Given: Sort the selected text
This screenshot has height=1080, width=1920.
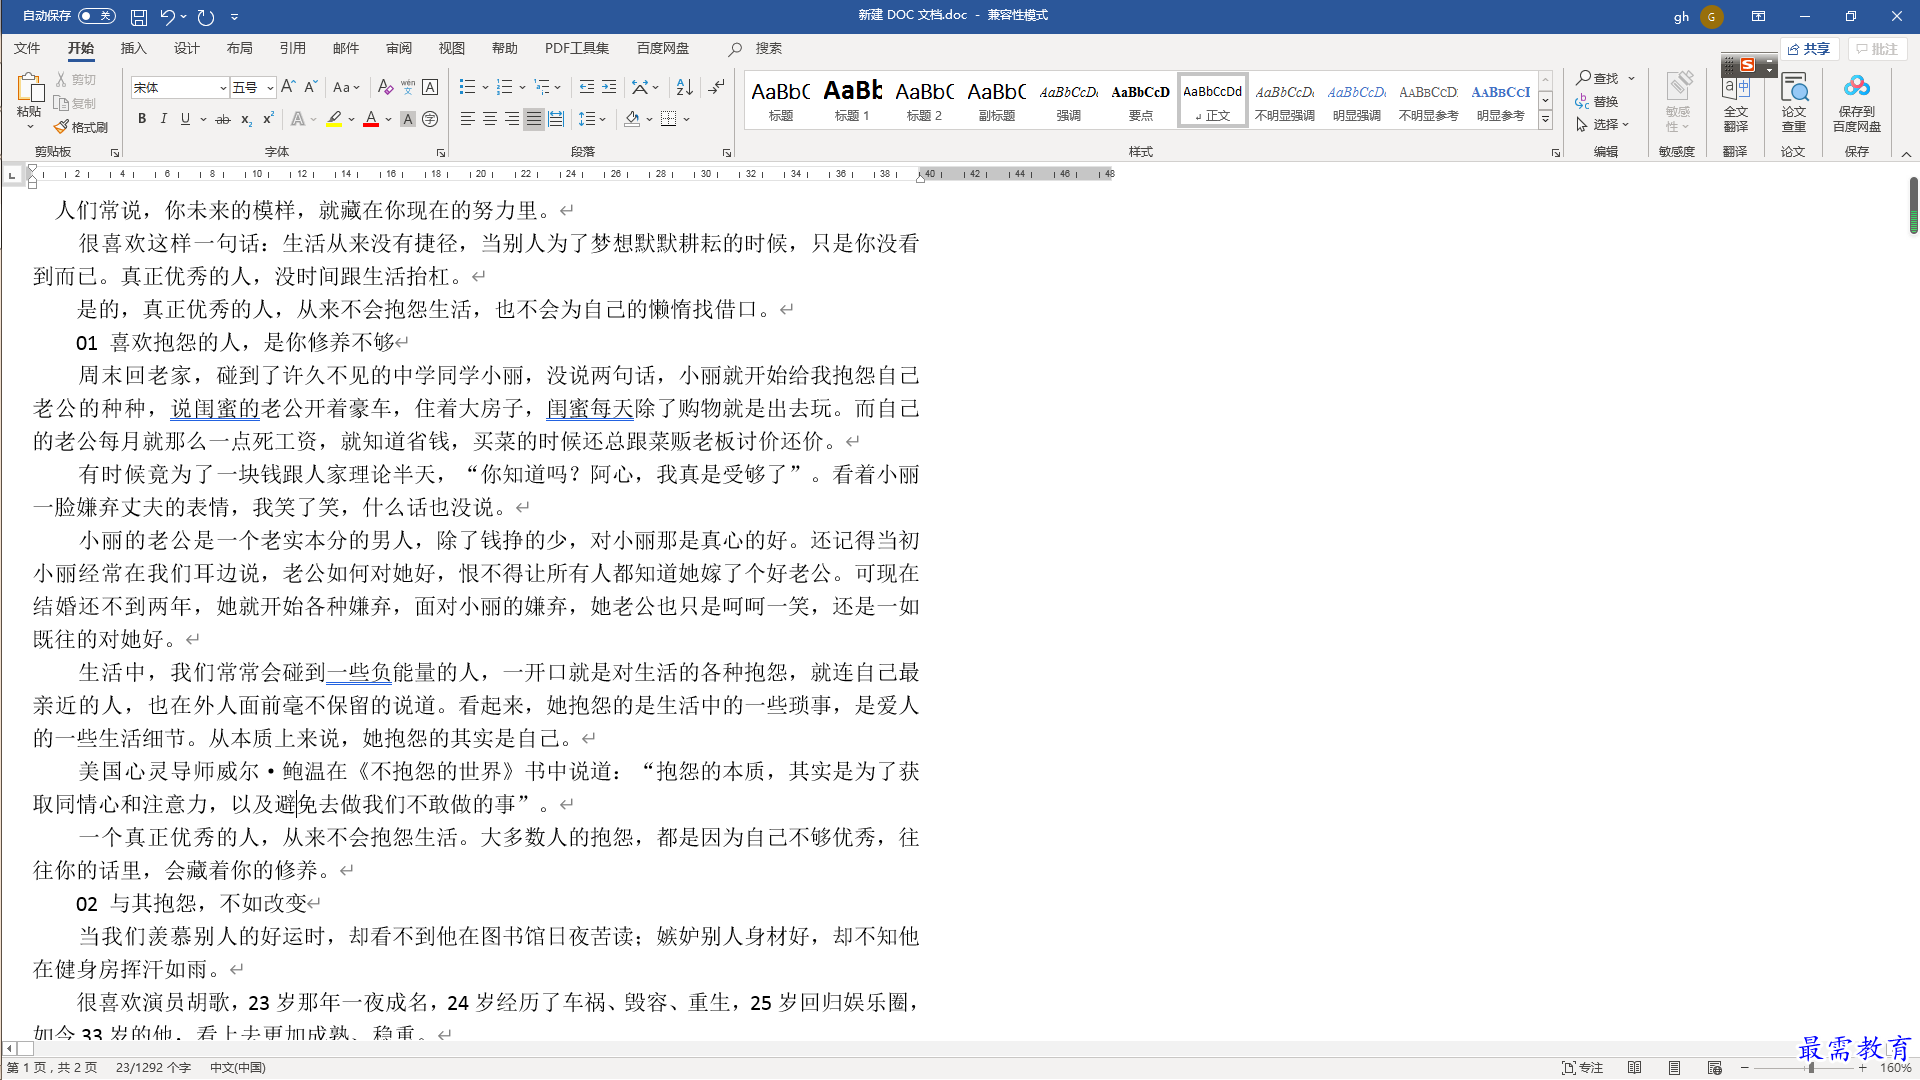Looking at the screenshot, I should coord(684,87).
